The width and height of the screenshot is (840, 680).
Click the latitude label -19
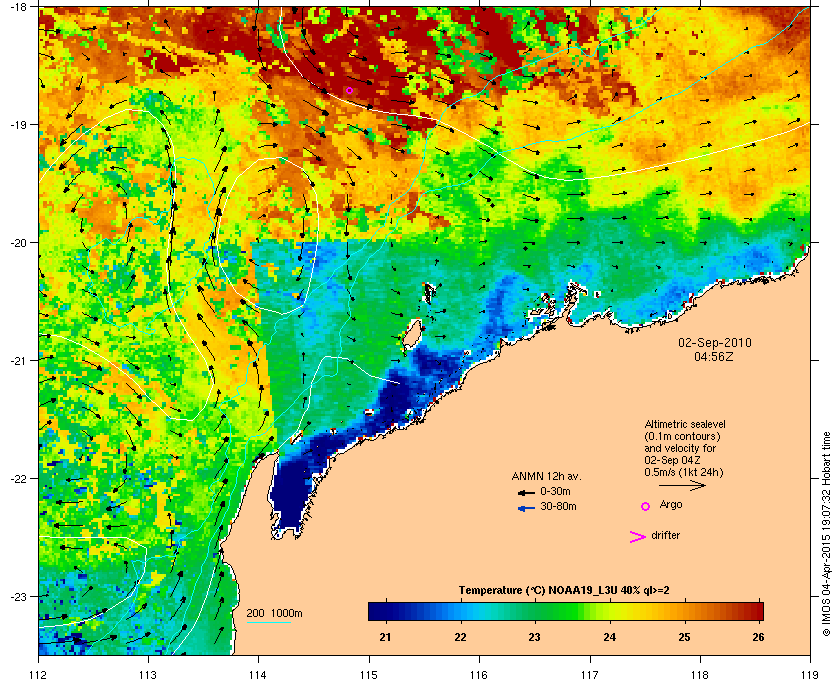point(19,125)
